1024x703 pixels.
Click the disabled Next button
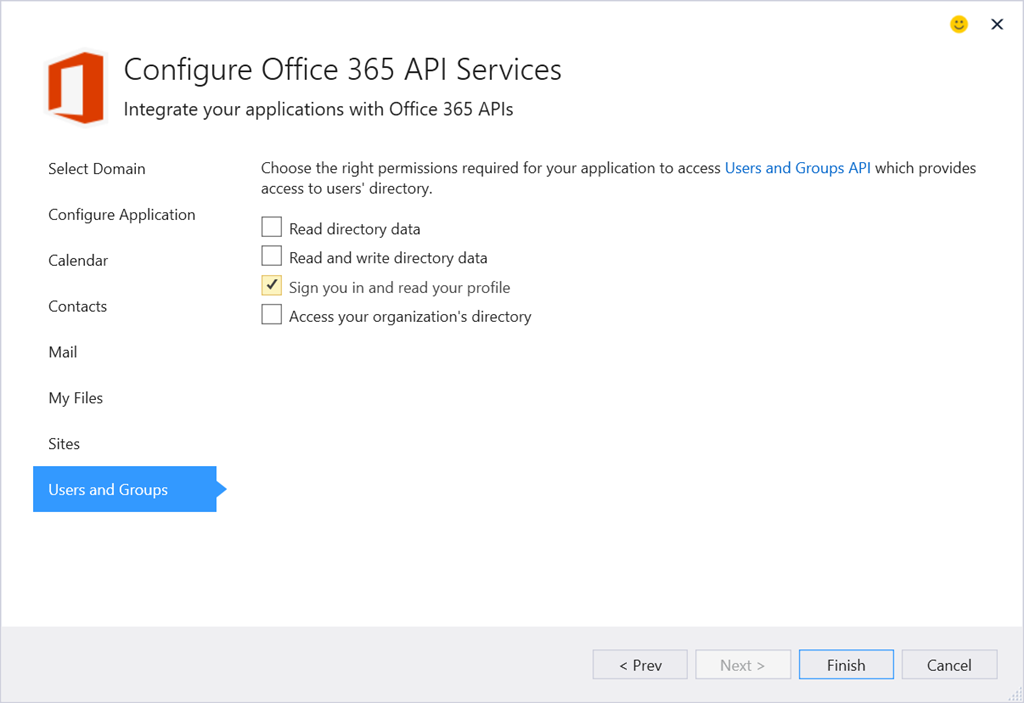[743, 664]
